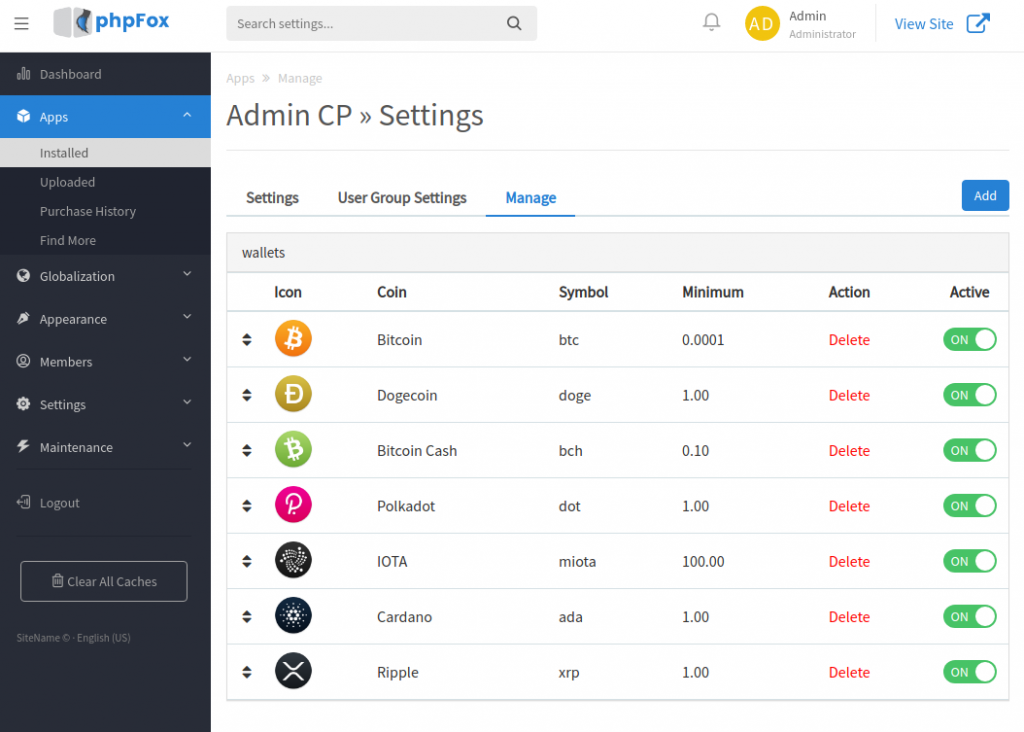Expand the Globalization sidebar section
This screenshot has height=732, width=1024.
tap(105, 276)
